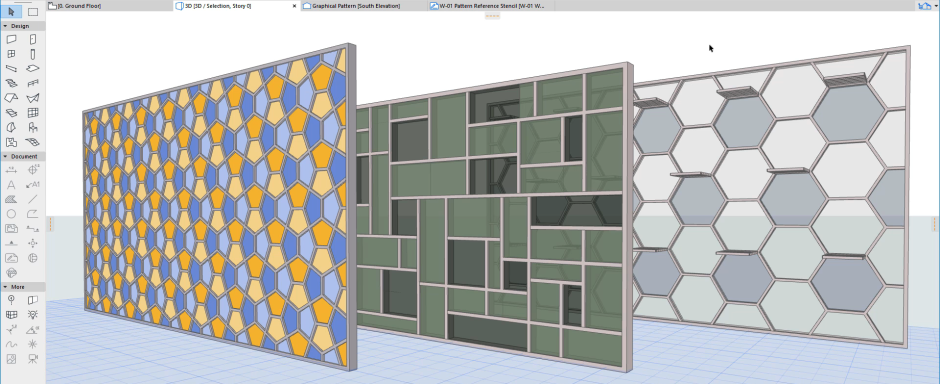Close the 3D Selection tab
Viewport: 940px width, 384px height.
294,6
